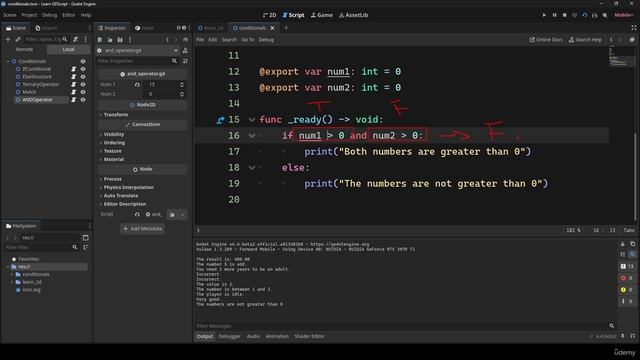
Task: Open object documentation icon beside and_operator.gd
Action: [185, 50]
